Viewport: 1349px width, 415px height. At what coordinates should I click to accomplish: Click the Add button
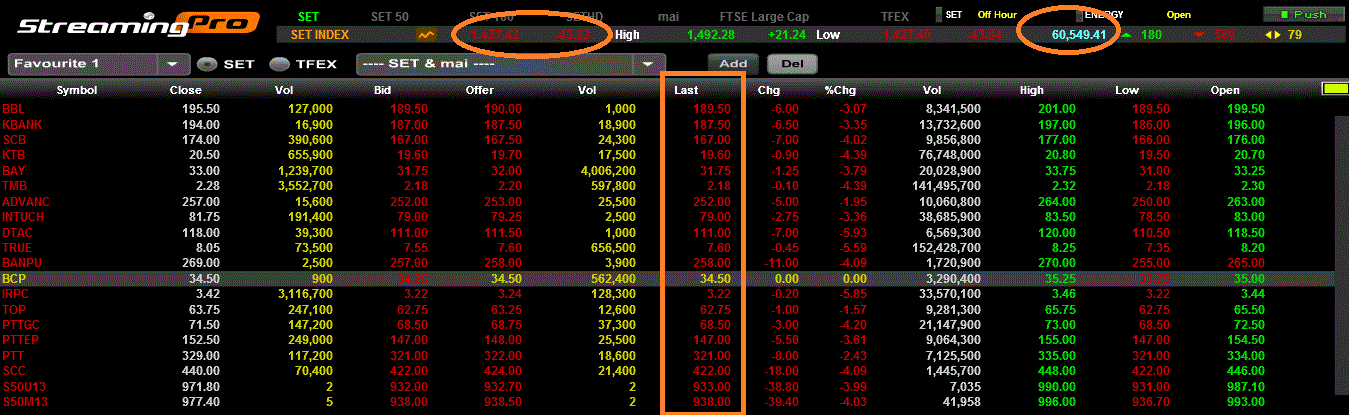pos(734,63)
